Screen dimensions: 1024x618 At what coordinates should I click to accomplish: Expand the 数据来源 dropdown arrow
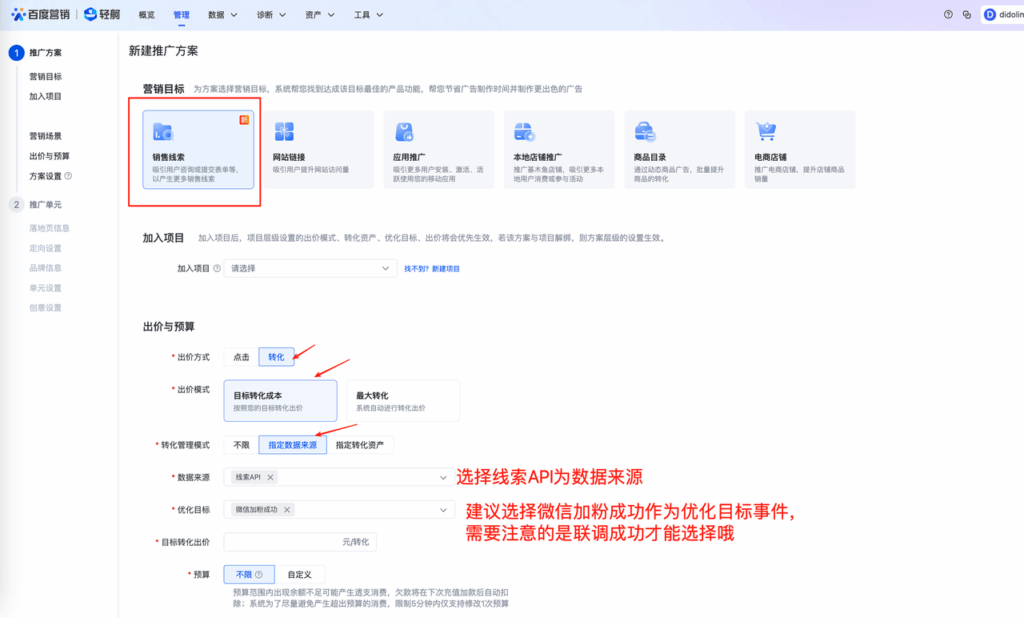[x=444, y=478]
